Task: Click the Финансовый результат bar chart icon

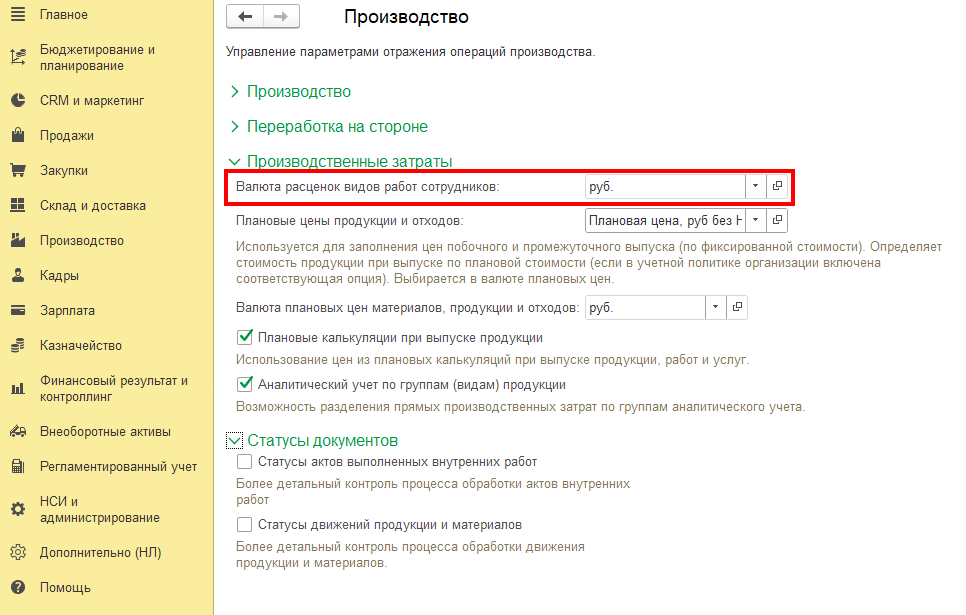Action: coord(18,388)
